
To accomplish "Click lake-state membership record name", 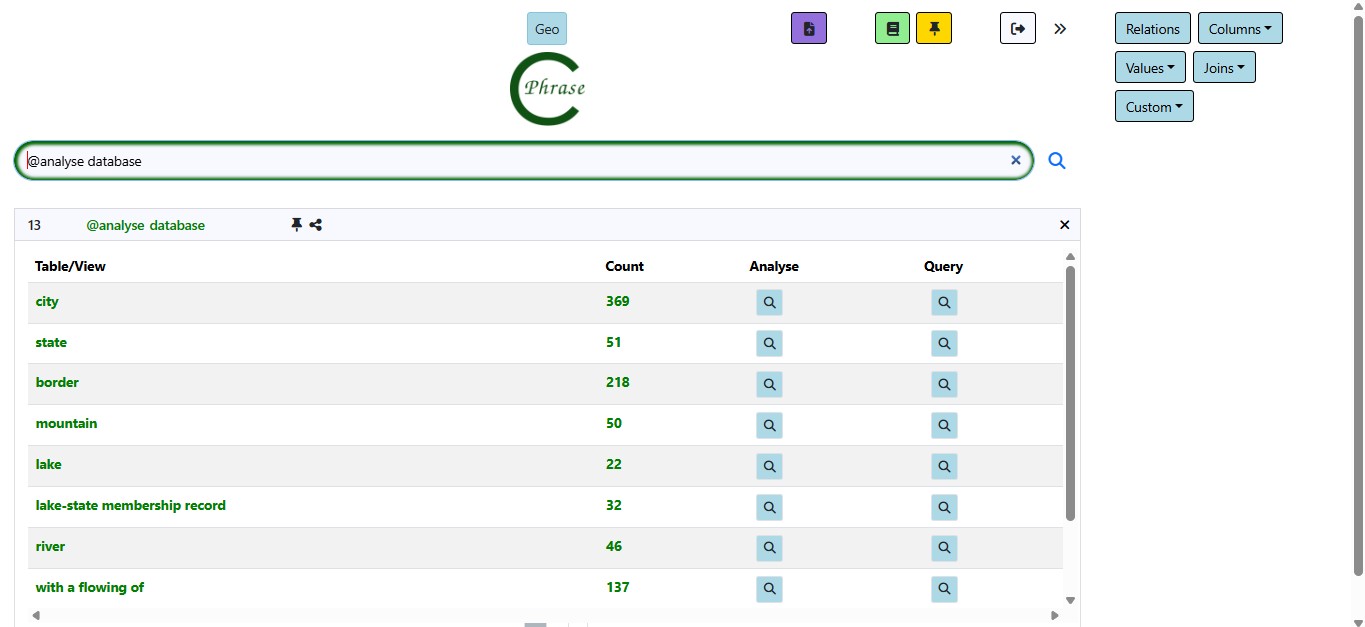I will (x=130, y=506).
